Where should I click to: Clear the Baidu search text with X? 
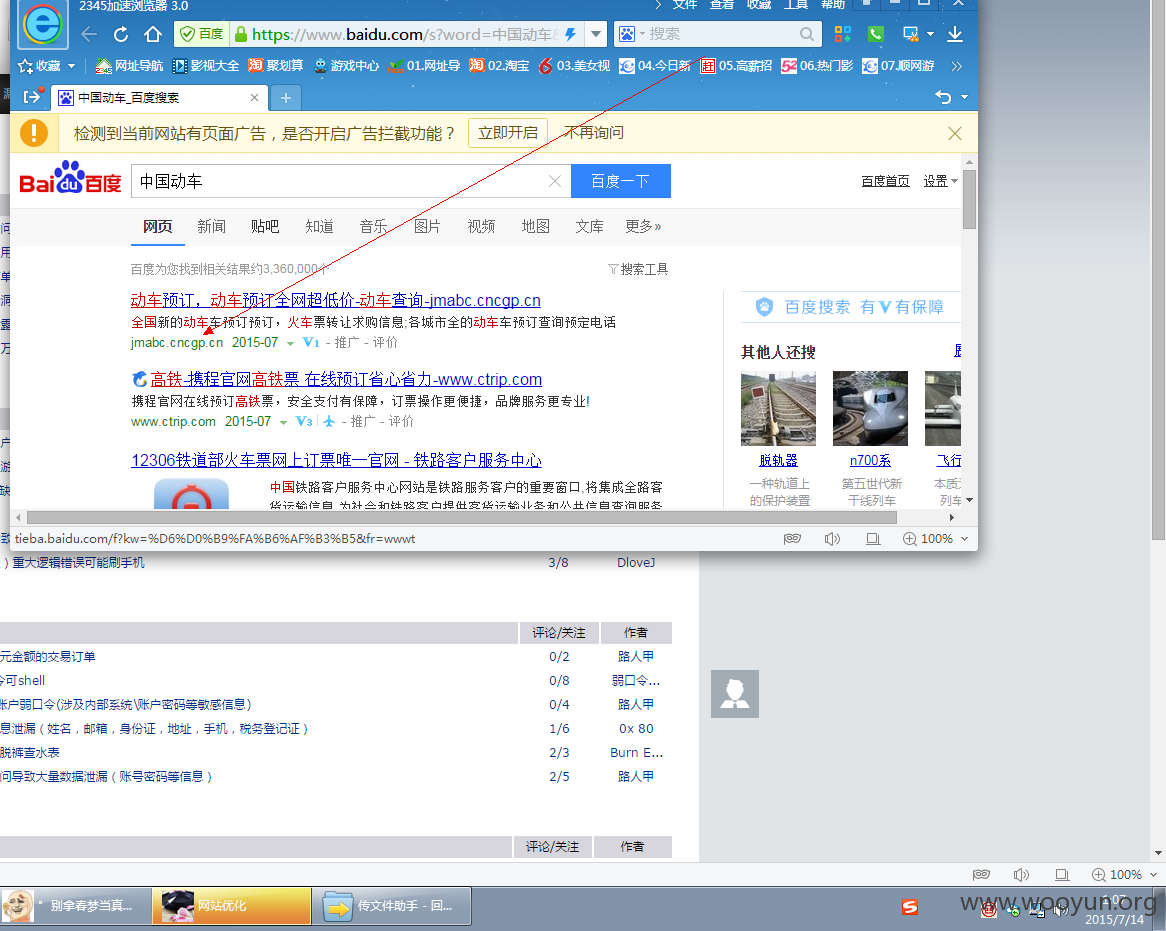pos(555,181)
